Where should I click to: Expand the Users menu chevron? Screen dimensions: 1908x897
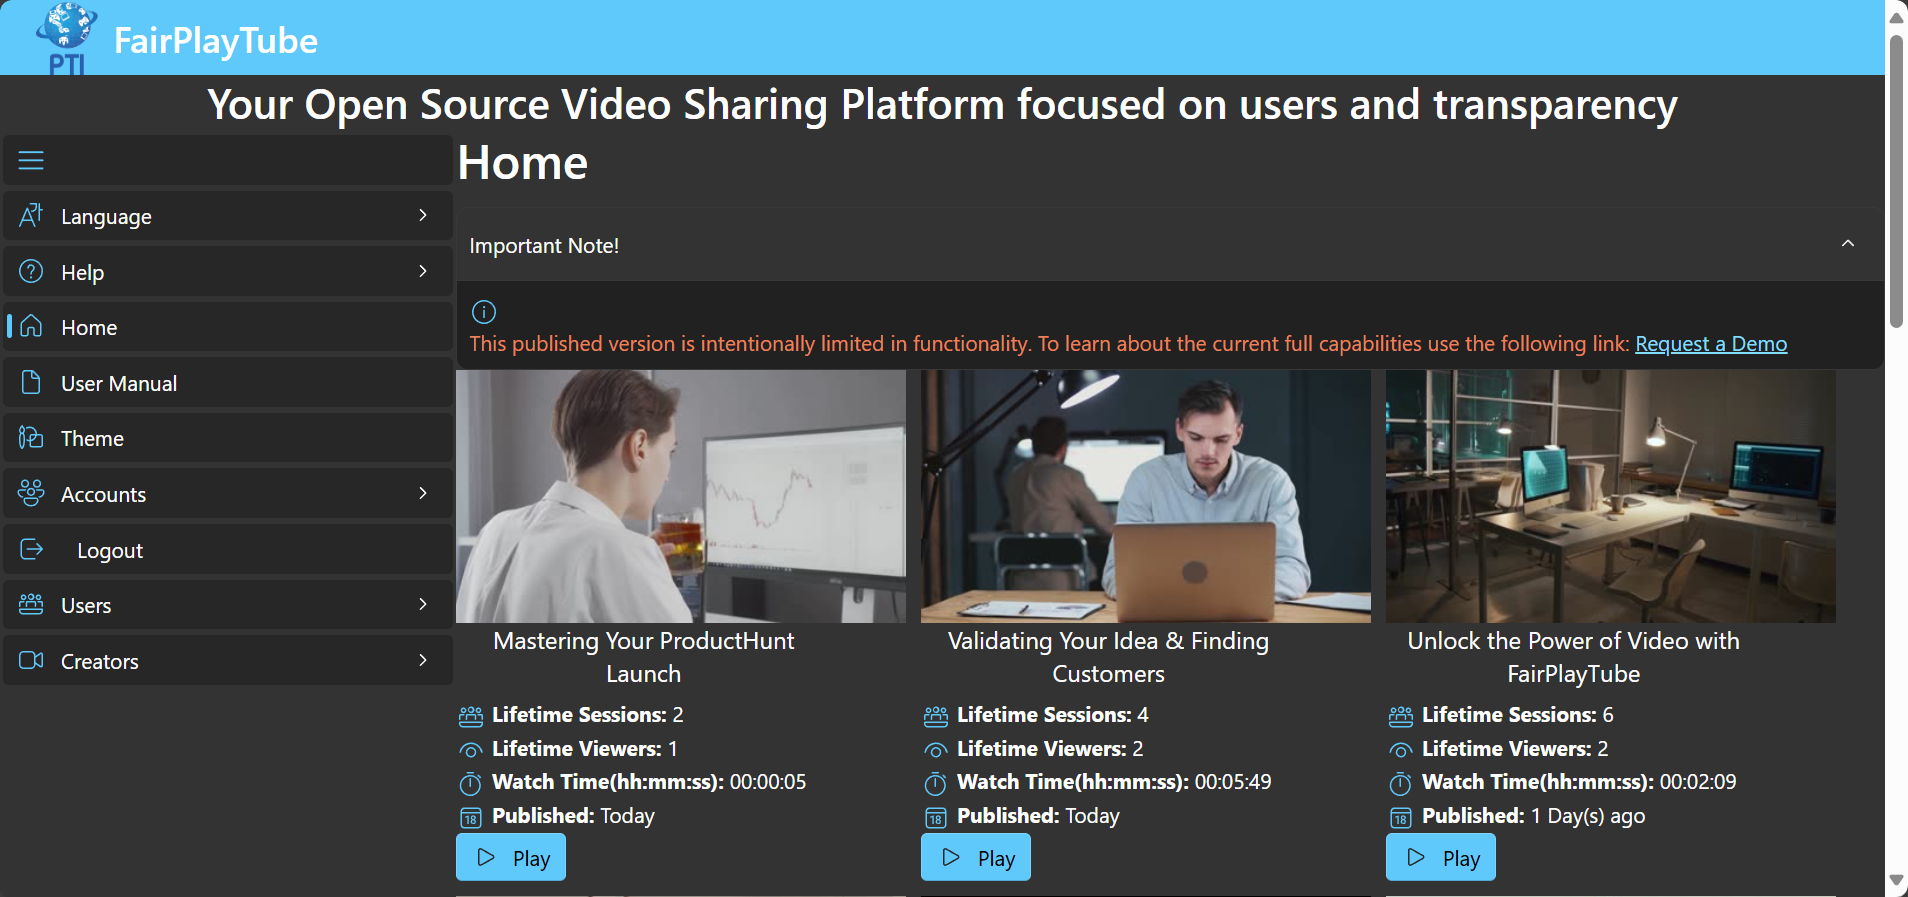coord(423,604)
